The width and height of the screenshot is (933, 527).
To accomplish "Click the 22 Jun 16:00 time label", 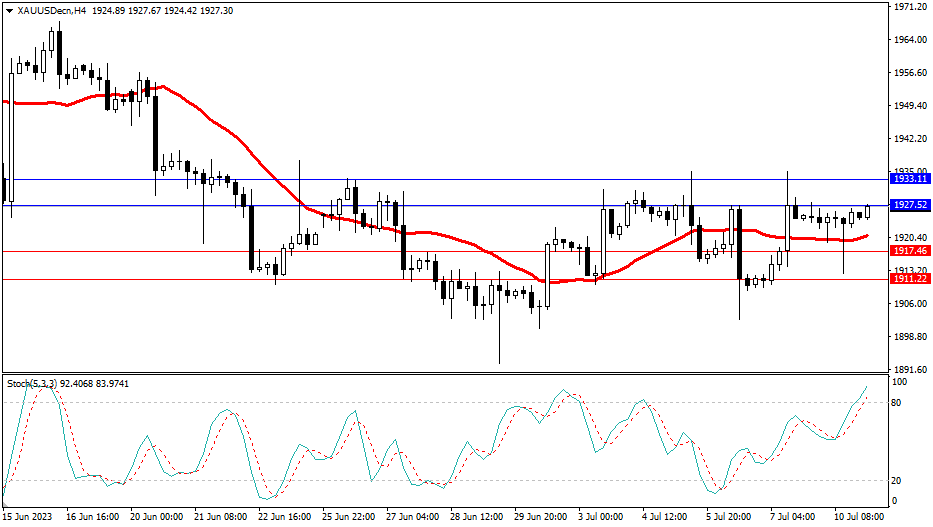I will [285, 517].
